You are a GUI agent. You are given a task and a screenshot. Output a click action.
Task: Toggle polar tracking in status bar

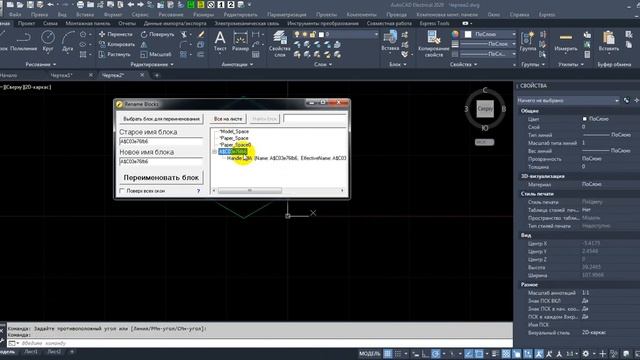pos(436,354)
